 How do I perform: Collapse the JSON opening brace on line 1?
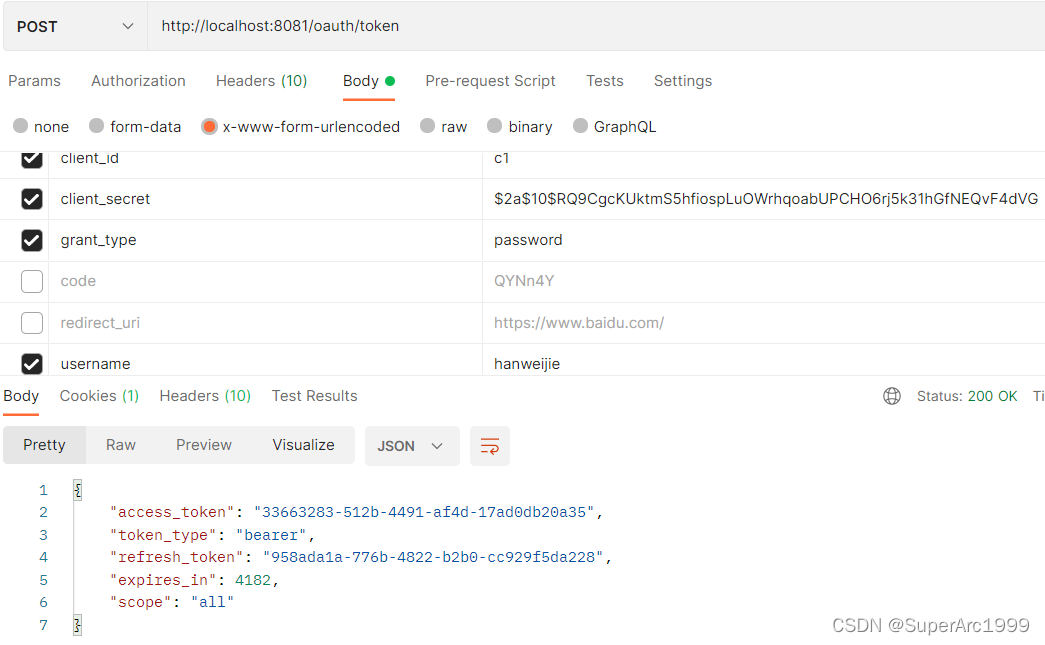point(77,490)
